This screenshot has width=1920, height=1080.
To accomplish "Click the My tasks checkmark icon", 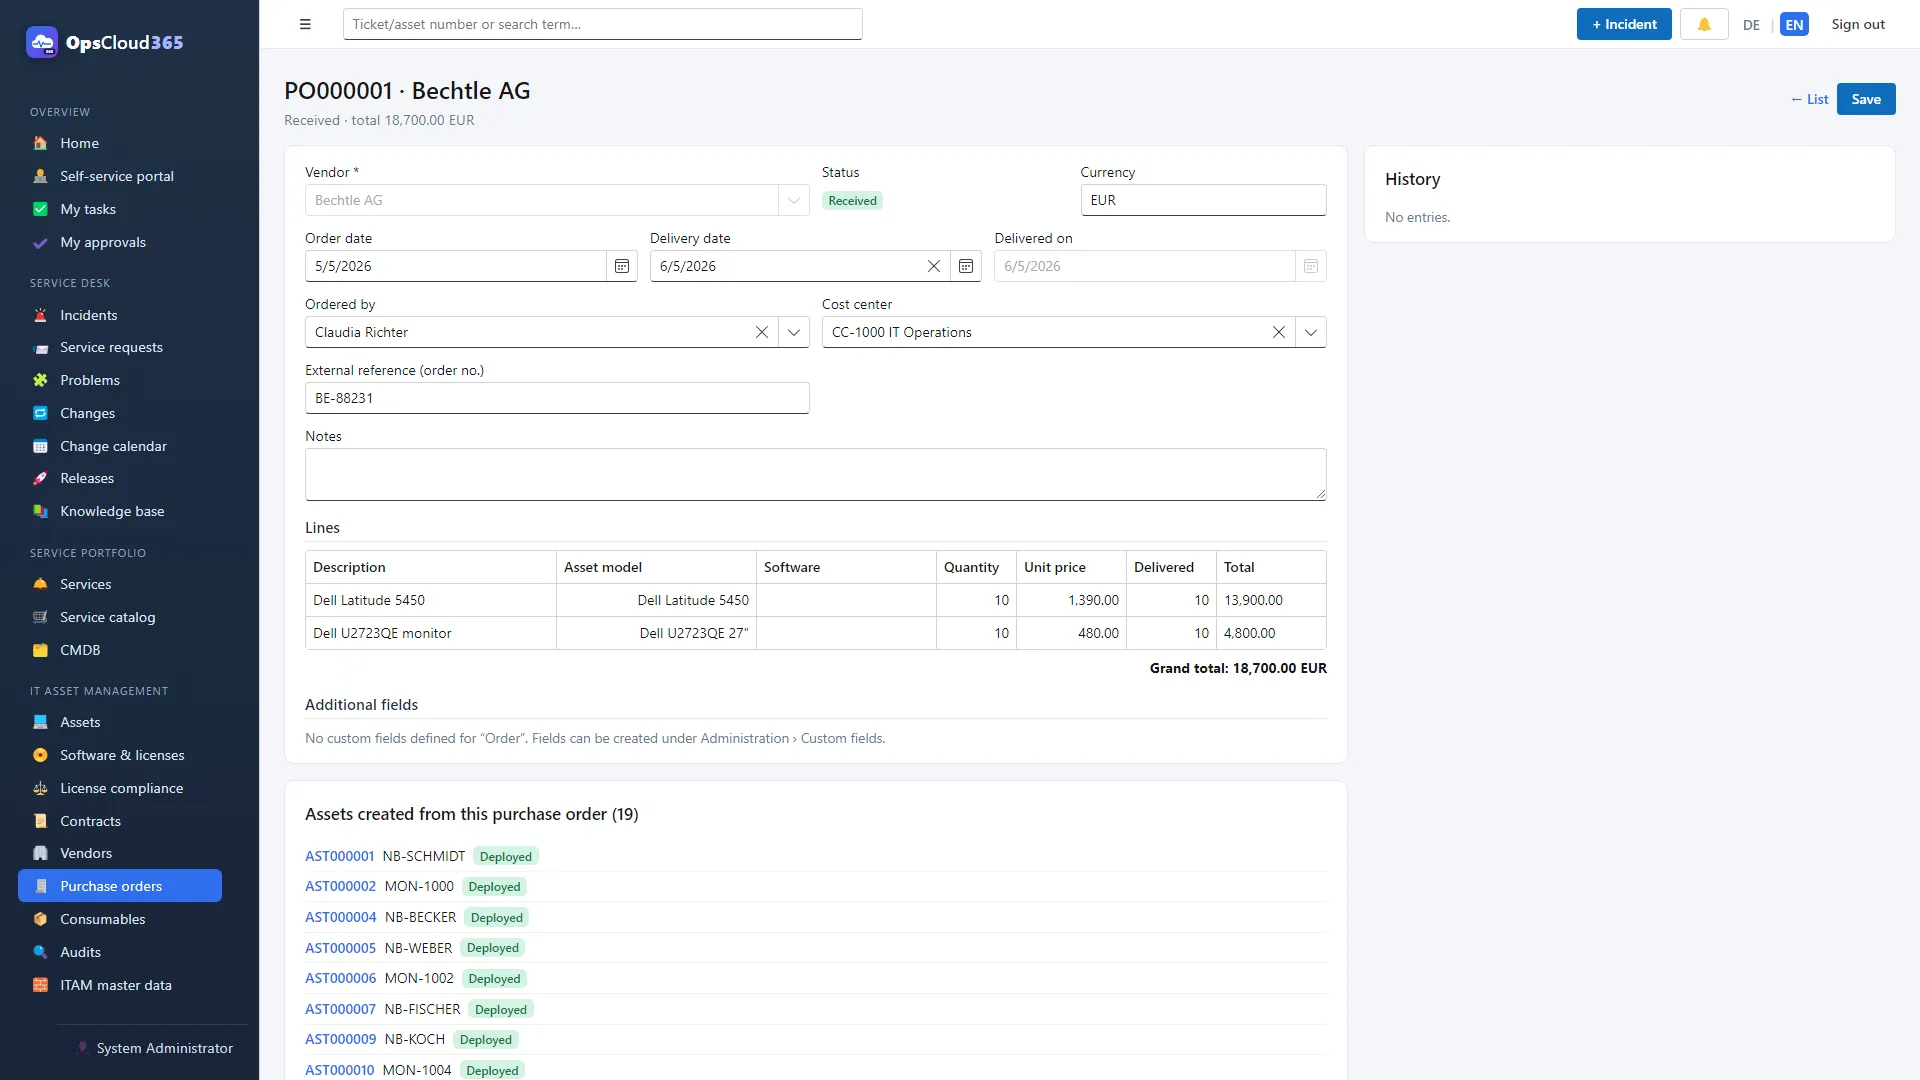I will pos(40,209).
